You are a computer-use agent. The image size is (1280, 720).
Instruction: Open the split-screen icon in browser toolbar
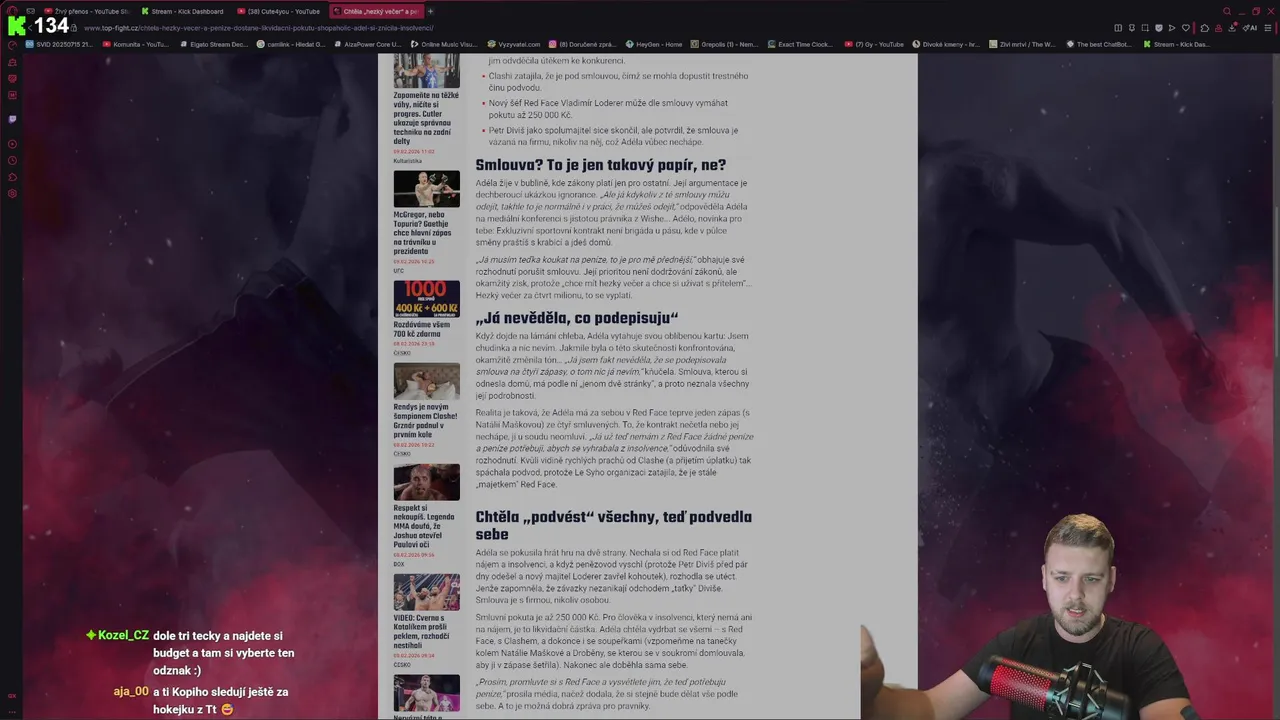[1118, 28]
